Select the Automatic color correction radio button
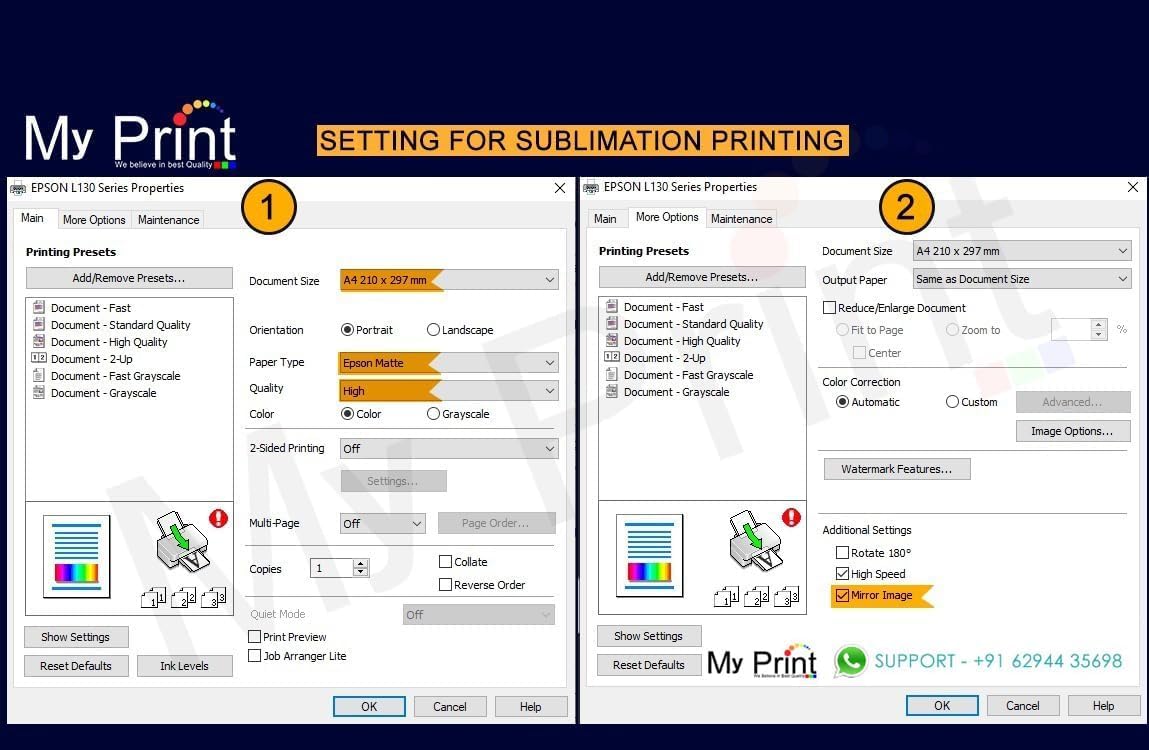 pos(843,402)
